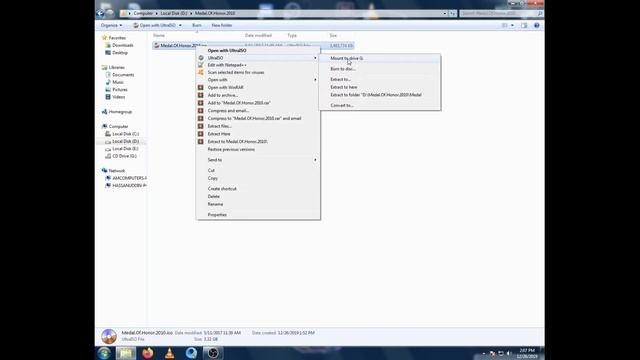640x360 pixels.
Task: Choose Mount to drive G: in submenu
Action: [380, 58]
